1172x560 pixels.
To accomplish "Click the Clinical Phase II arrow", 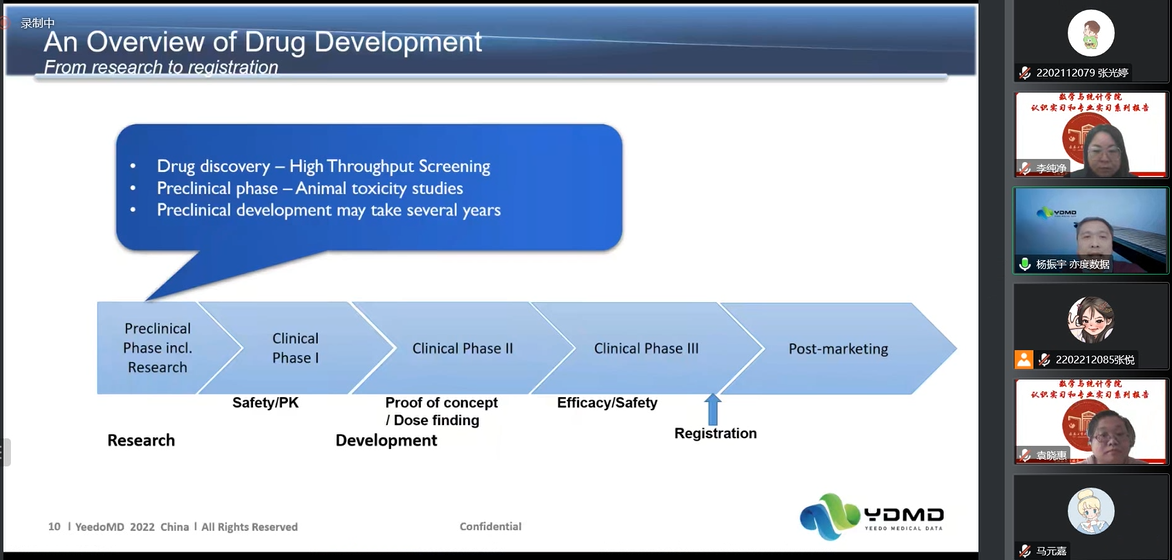I will pyautogui.click(x=462, y=349).
